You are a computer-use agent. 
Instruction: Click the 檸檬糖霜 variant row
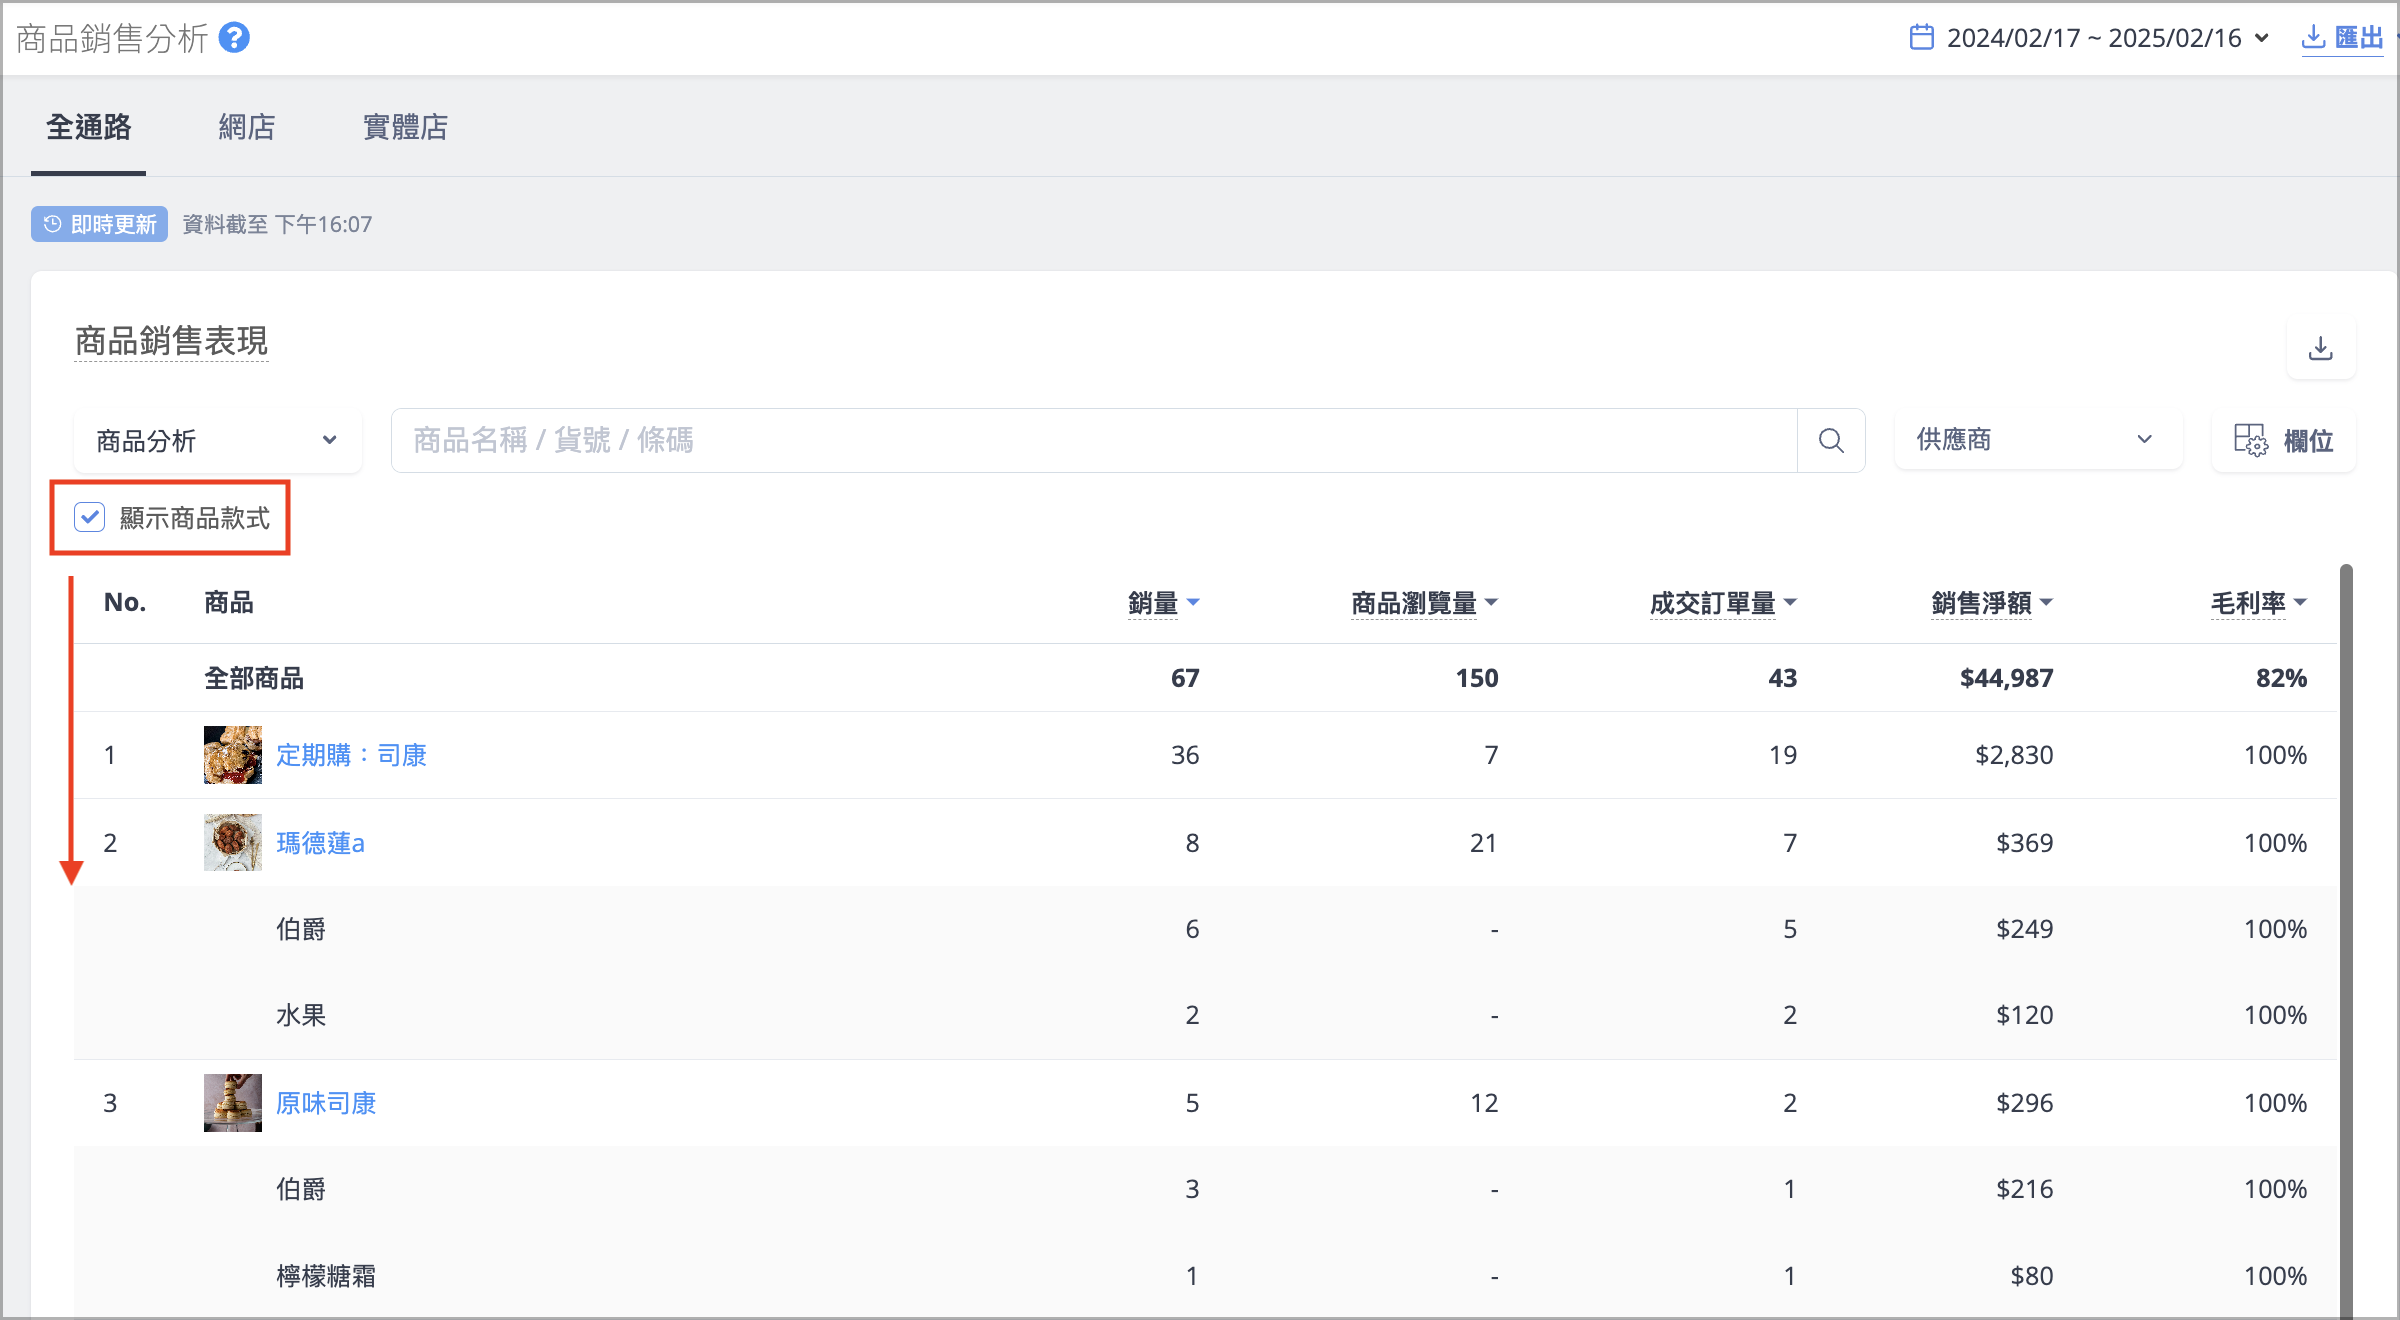[1205, 1276]
